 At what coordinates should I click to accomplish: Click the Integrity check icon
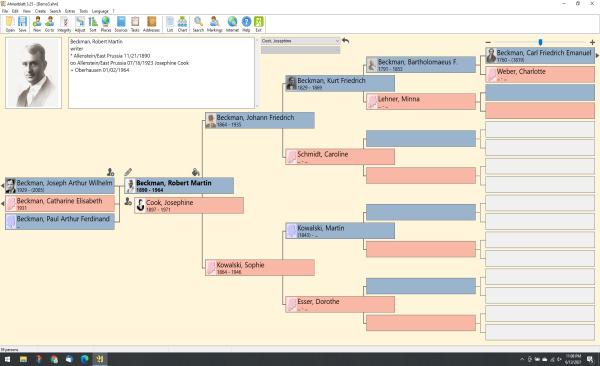point(64,24)
